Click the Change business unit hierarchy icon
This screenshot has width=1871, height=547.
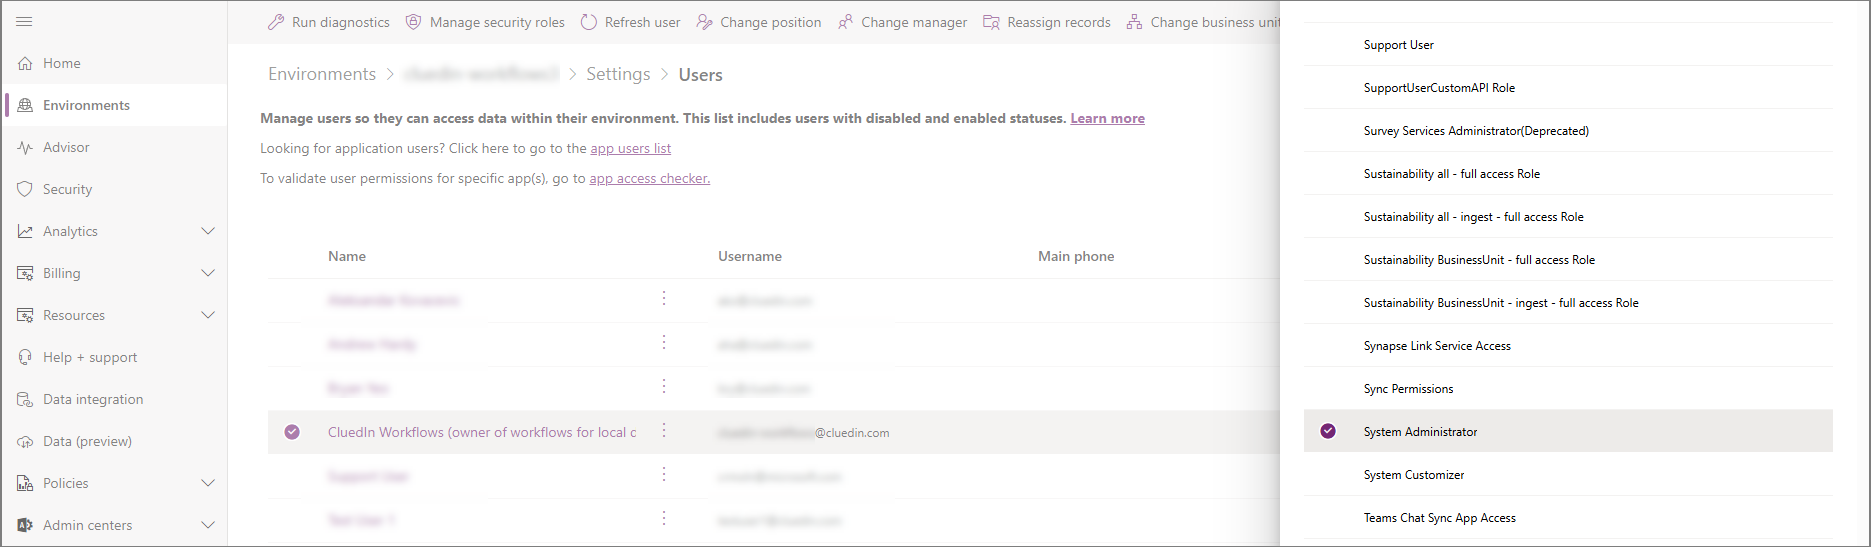point(1134,22)
